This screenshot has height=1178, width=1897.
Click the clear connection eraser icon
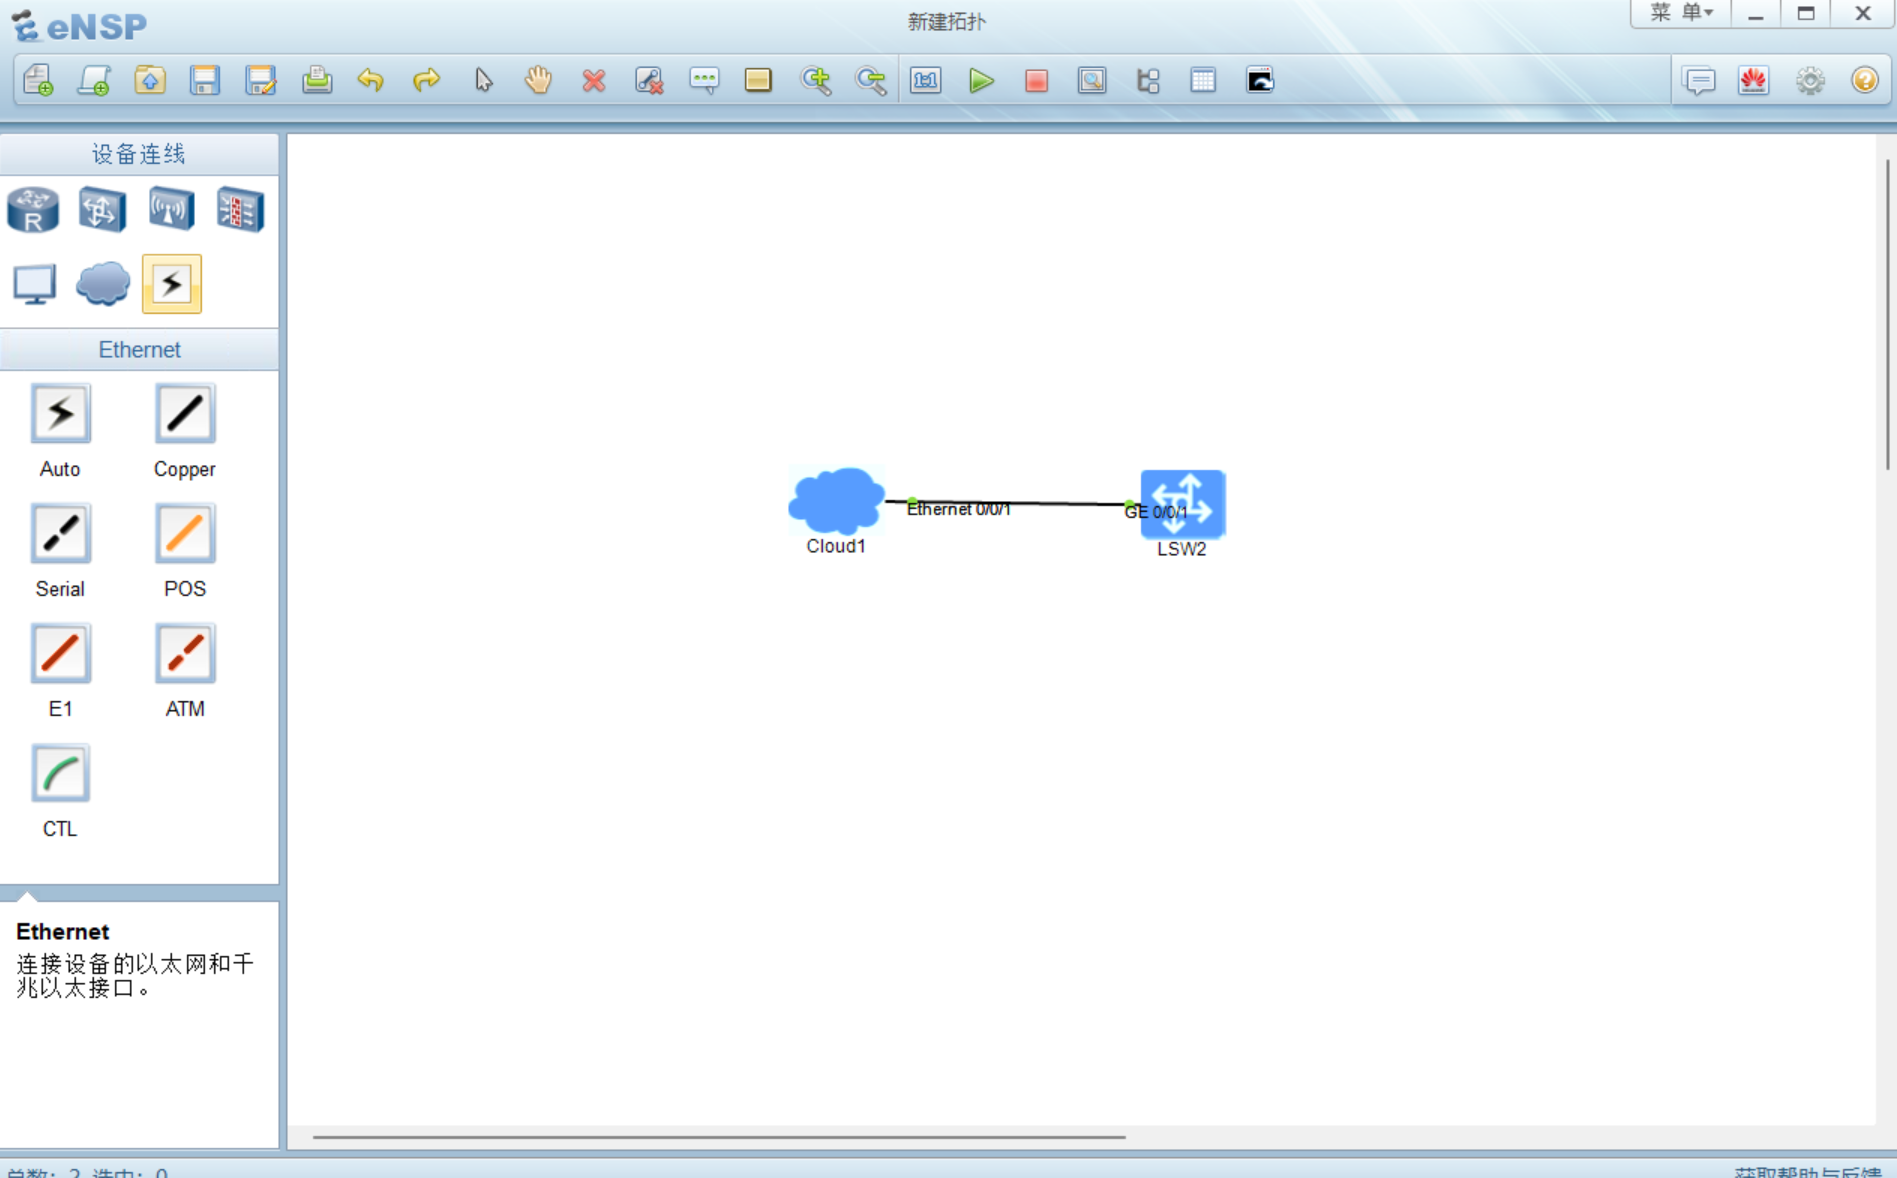pyautogui.click(x=649, y=80)
